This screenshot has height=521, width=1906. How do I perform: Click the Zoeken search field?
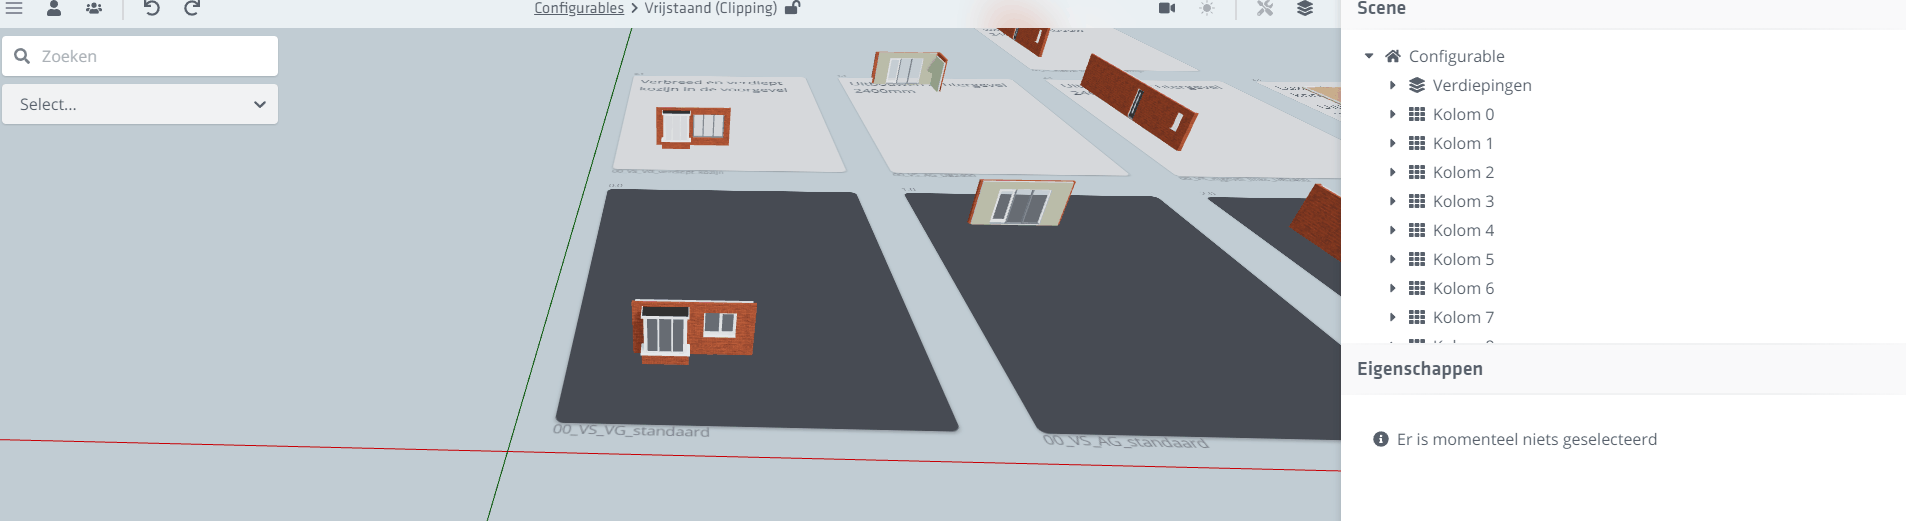(x=150, y=56)
